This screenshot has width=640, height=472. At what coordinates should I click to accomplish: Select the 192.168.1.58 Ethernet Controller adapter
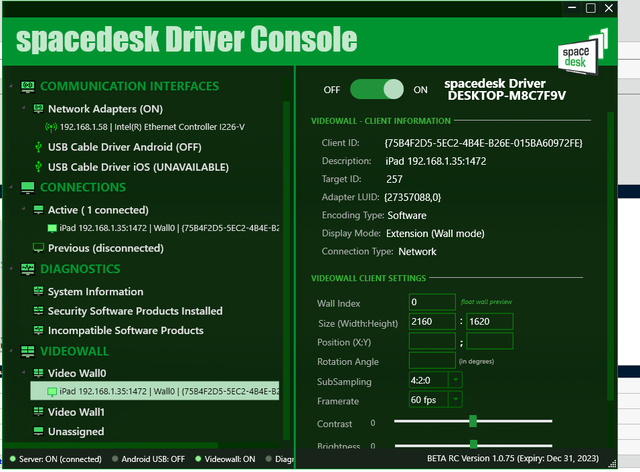click(x=152, y=127)
